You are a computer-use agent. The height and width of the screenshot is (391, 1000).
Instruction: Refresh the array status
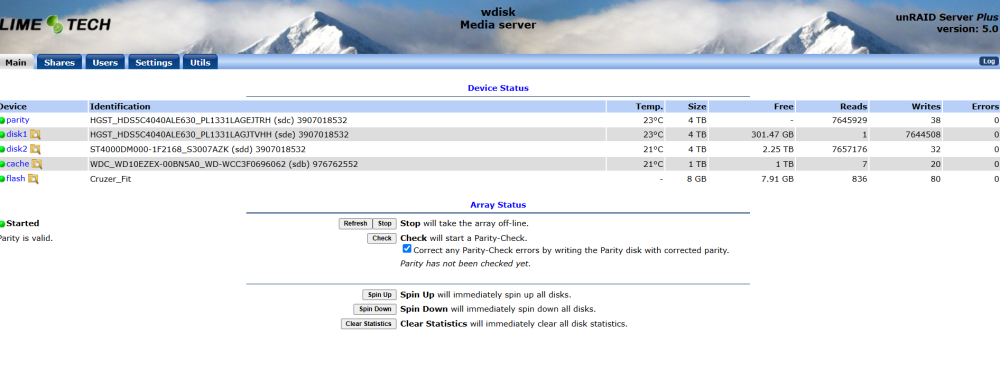pos(355,224)
